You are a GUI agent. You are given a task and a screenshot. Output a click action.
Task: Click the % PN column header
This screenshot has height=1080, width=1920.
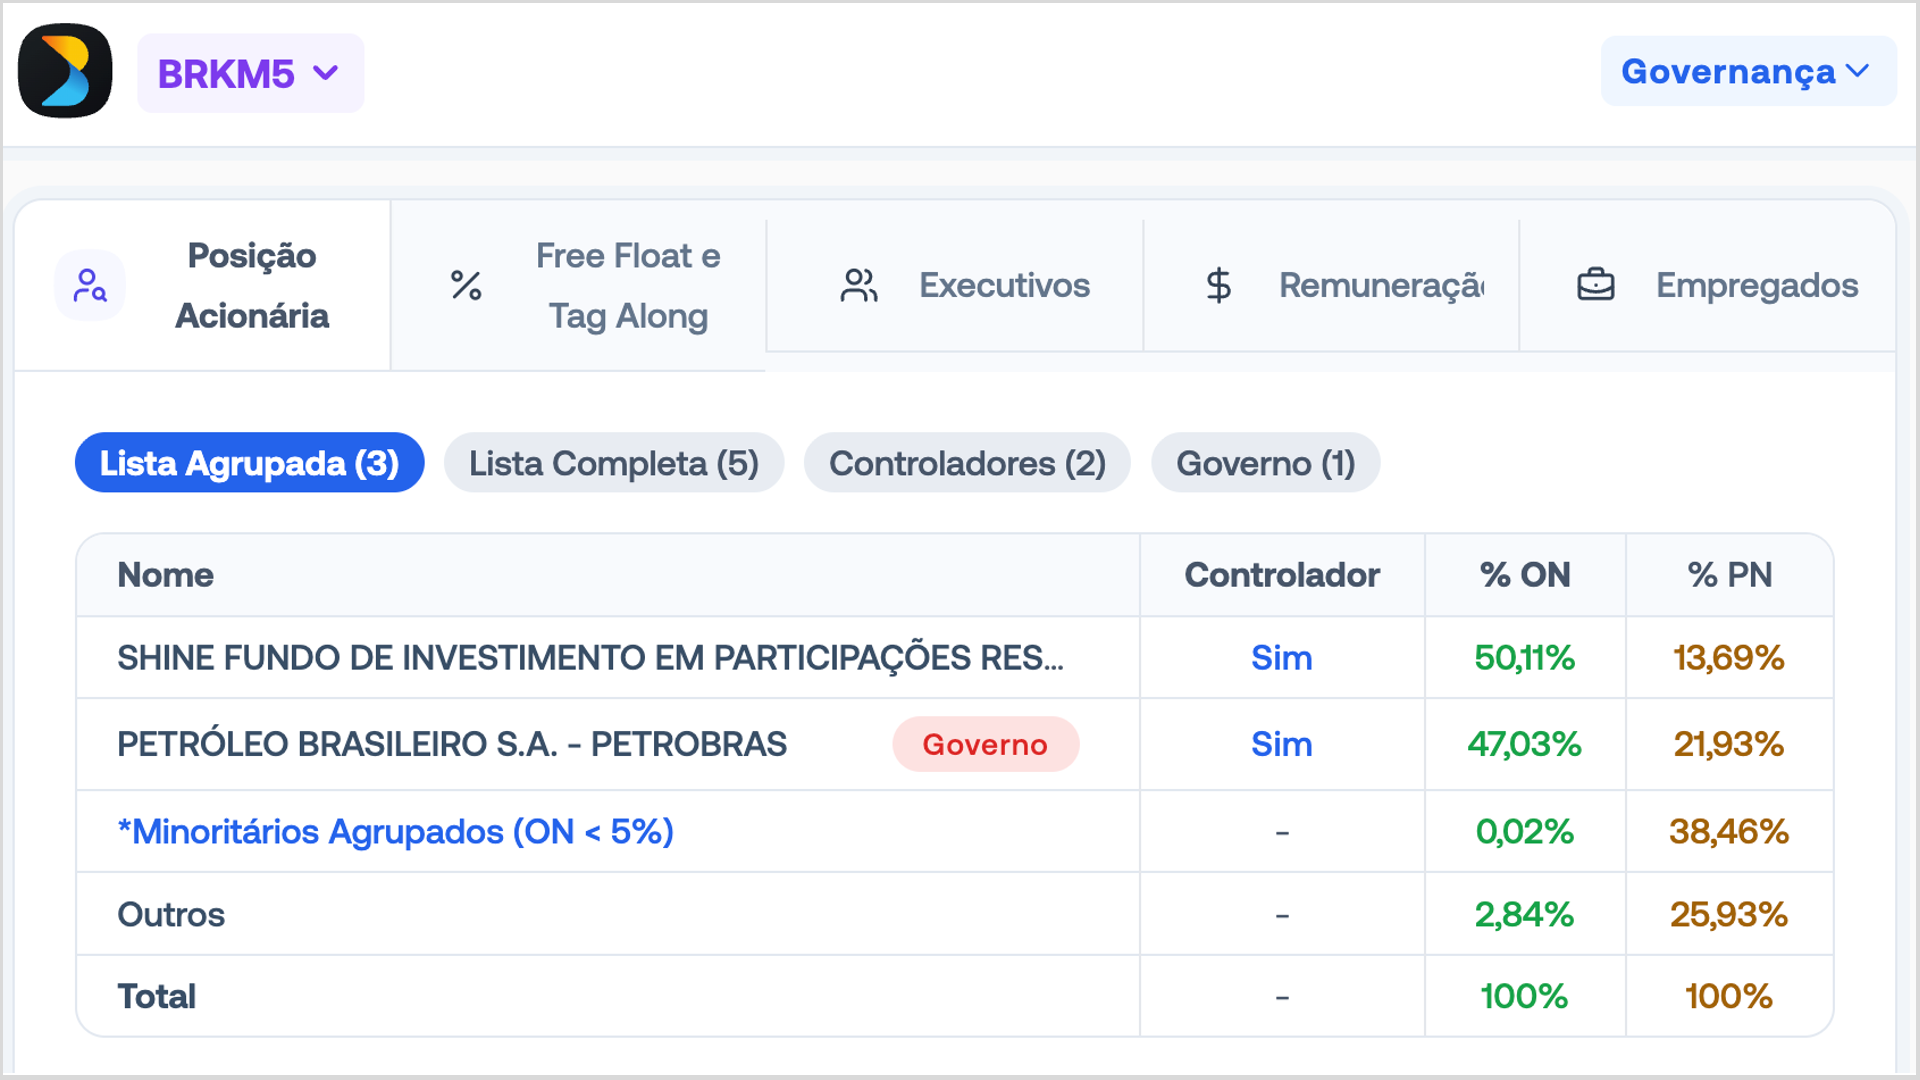point(1730,575)
